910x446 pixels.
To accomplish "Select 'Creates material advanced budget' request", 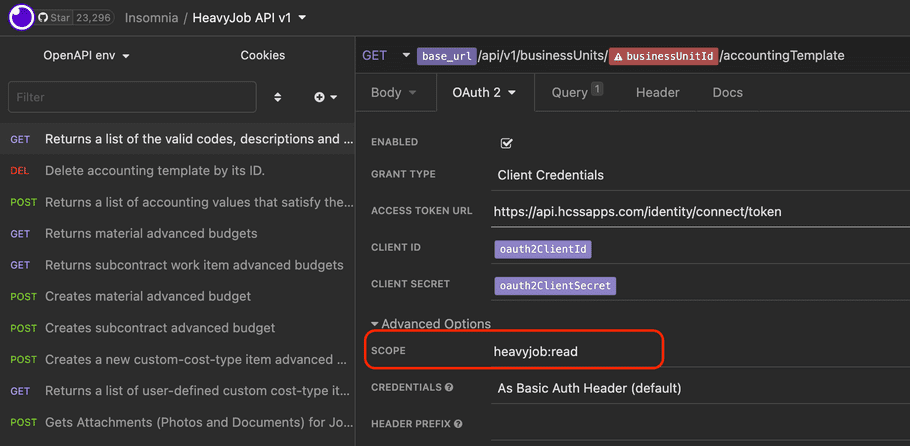I will pos(178,296).
